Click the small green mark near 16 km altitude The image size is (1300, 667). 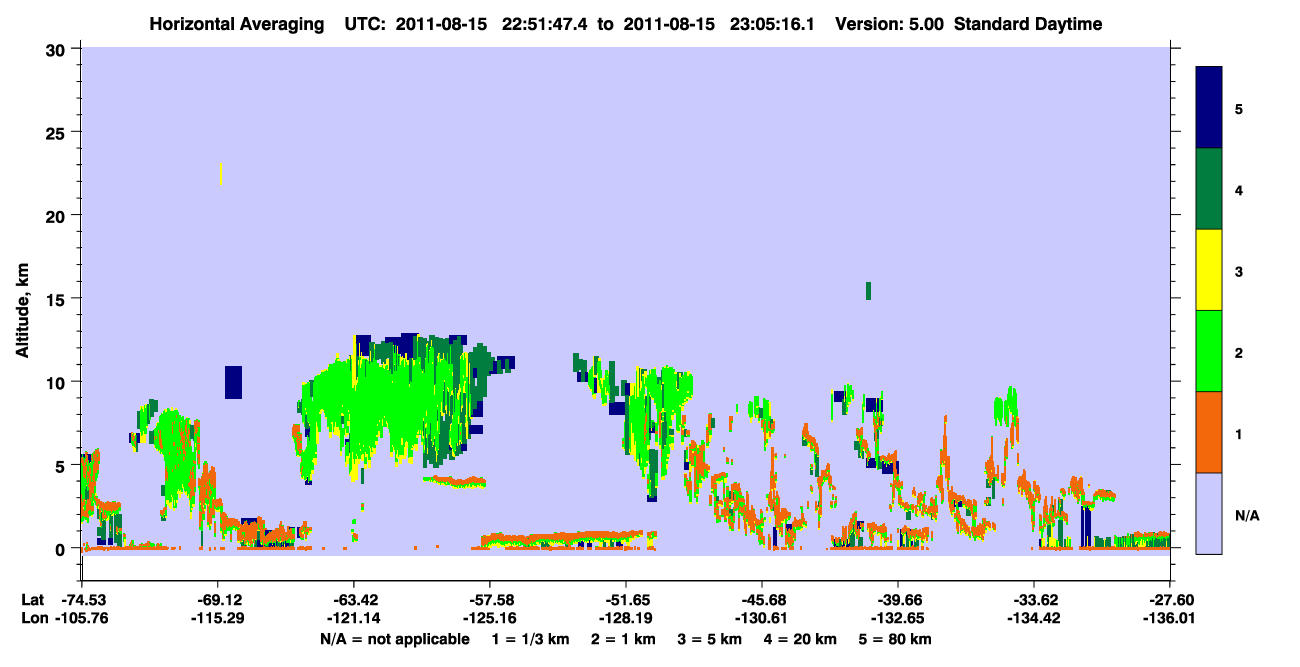tap(868, 290)
